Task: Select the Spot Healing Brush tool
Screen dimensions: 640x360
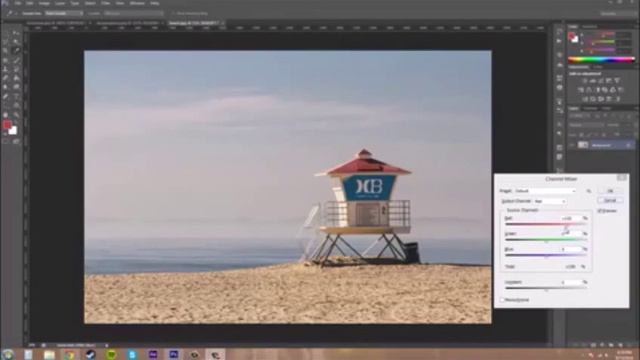Action: pyautogui.click(x=5, y=60)
